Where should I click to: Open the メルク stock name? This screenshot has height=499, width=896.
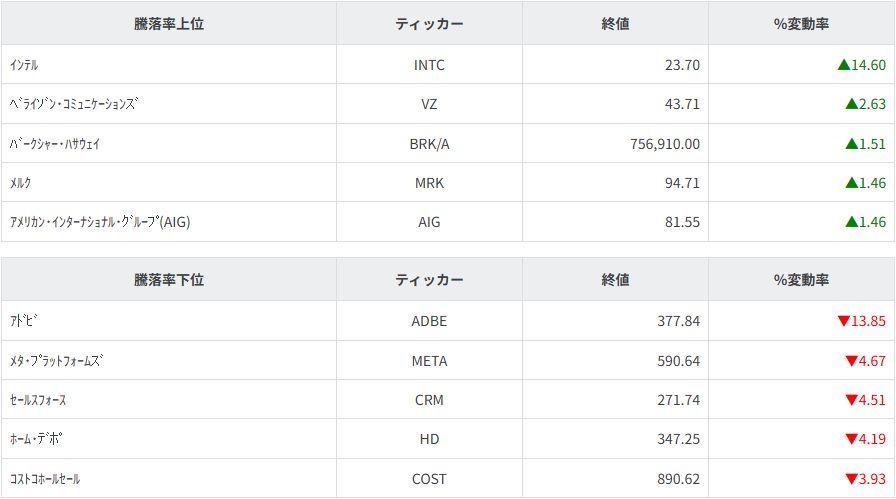(x=20, y=183)
